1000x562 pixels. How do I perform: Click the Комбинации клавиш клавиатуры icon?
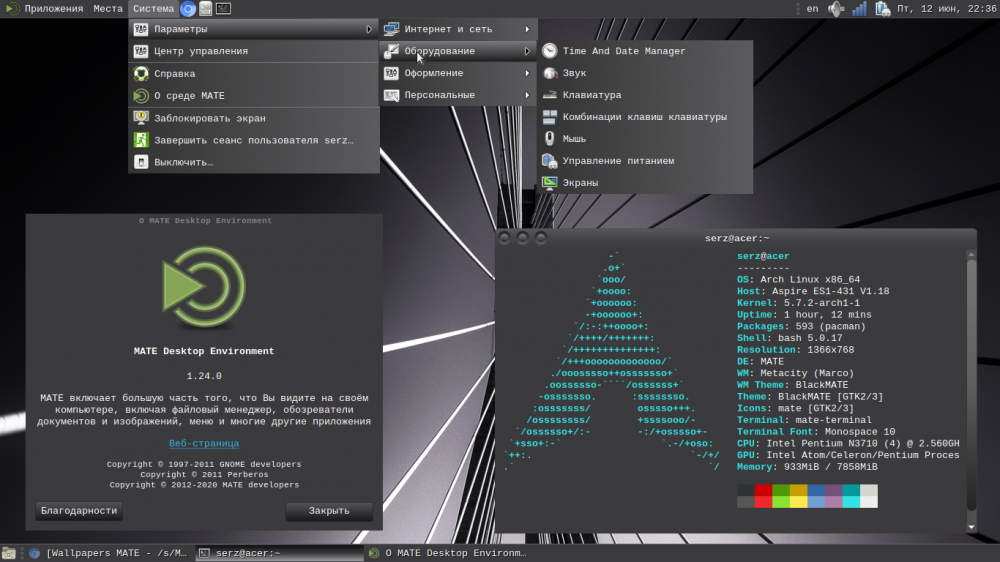point(550,117)
